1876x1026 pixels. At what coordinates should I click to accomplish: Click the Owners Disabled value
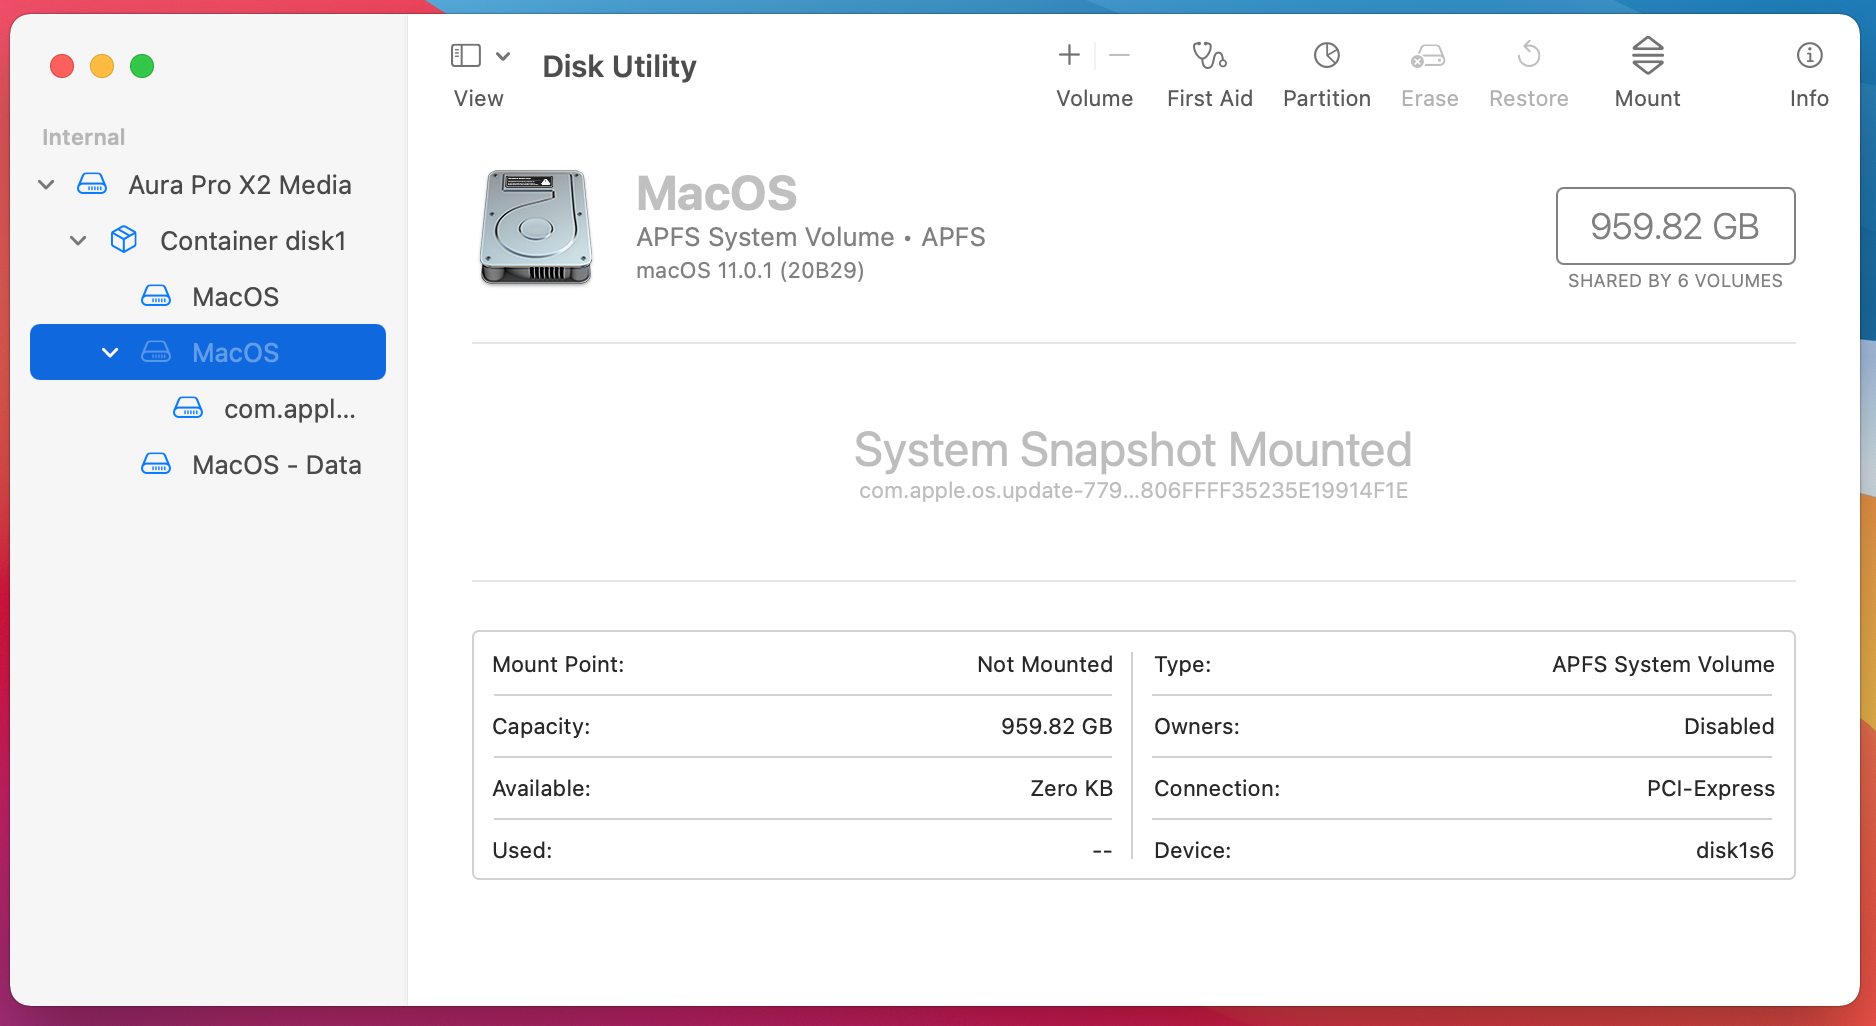click(1729, 727)
